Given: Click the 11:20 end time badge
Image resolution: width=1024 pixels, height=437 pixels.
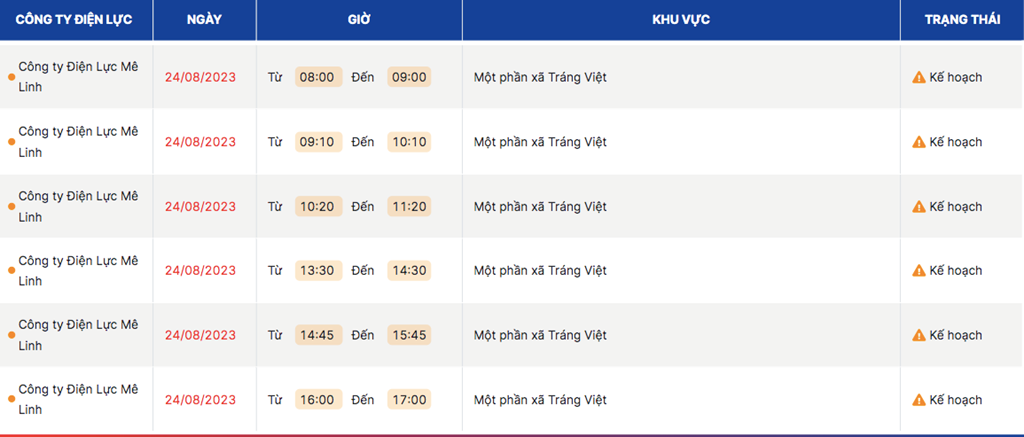Looking at the screenshot, I should coord(409,206).
